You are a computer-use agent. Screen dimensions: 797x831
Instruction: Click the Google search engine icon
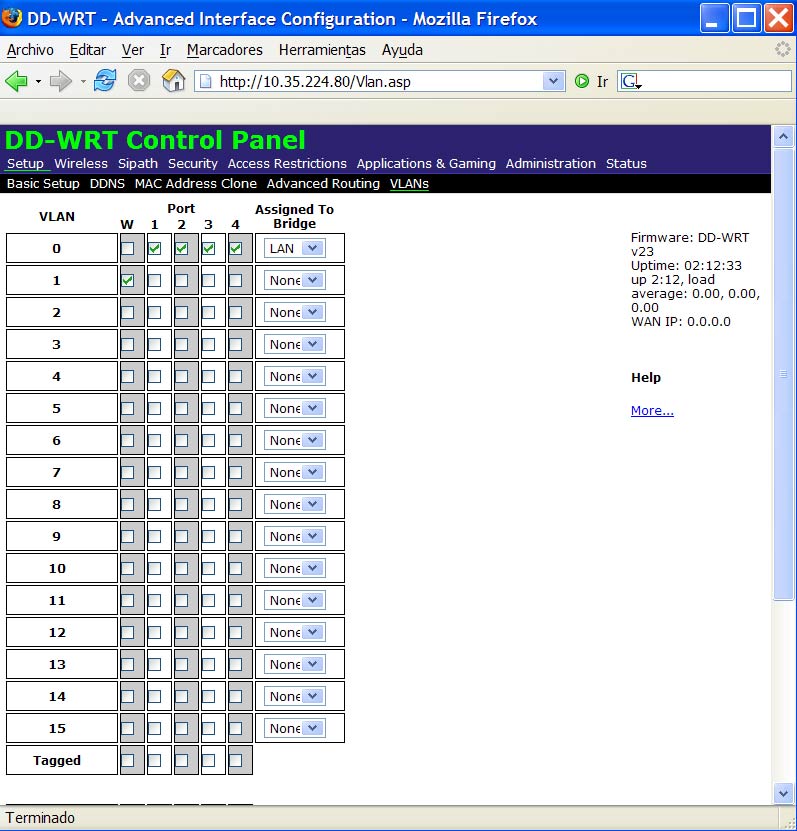630,82
